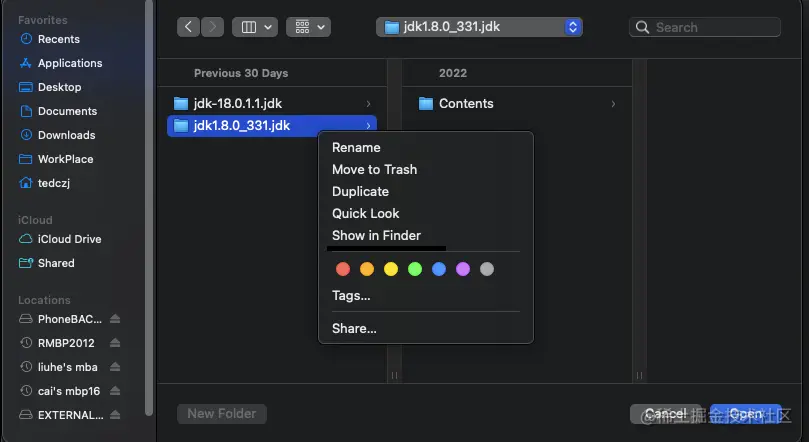The image size is (809, 442).
Task: Select the jdk-18.0.1.1.jdk folder
Action: [x=272, y=104]
